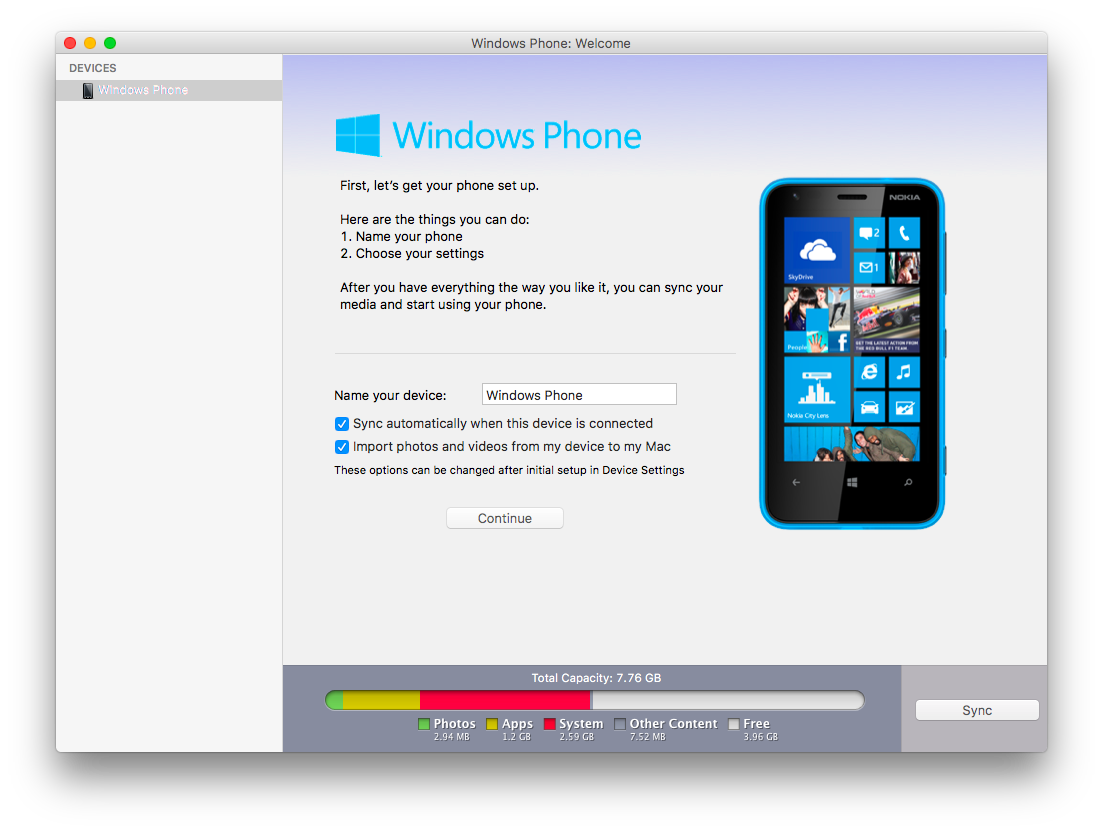Viewport: 1103px width, 832px height.
Task: Click the red System legend swatch
Action: click(549, 724)
